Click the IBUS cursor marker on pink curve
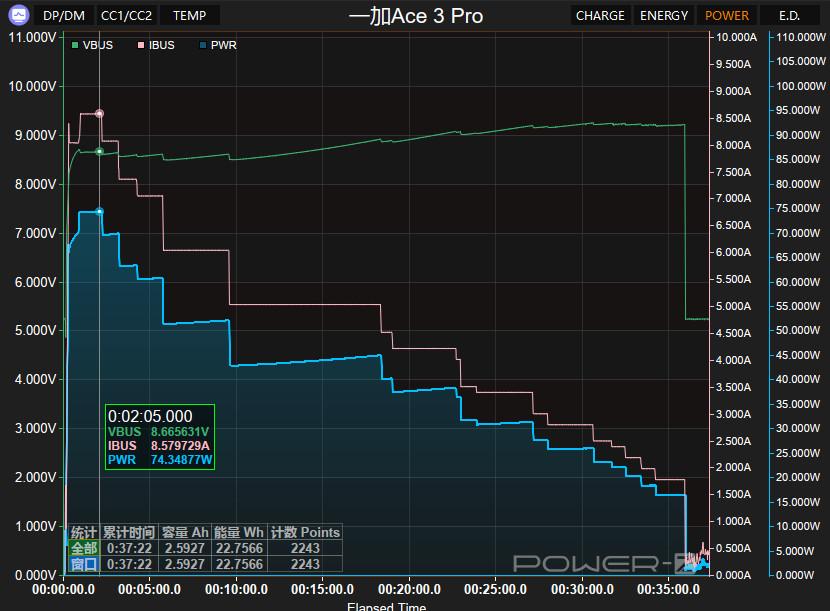This screenshot has width=830, height=611. click(100, 113)
